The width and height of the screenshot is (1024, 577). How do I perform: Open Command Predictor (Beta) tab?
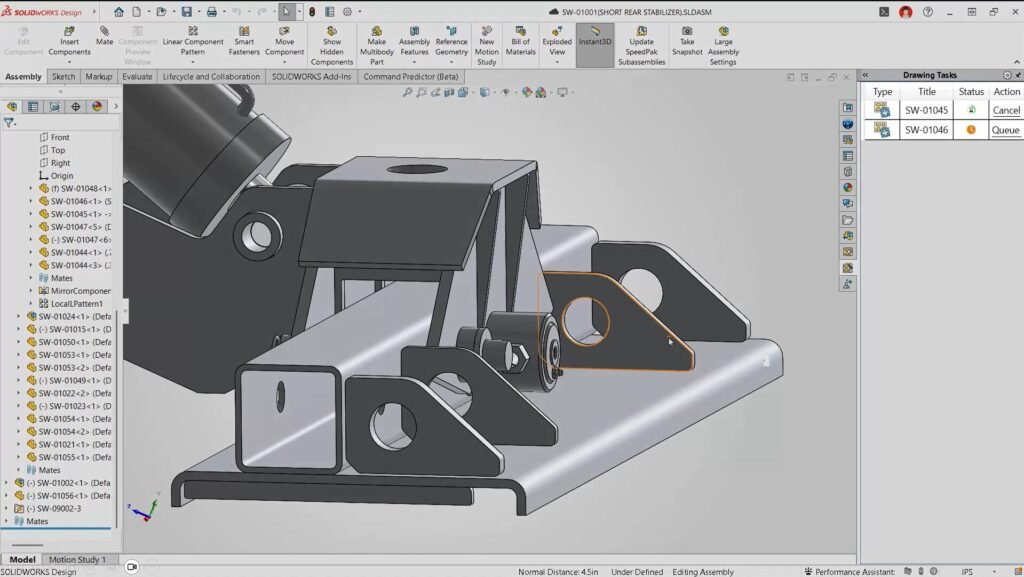(411, 76)
